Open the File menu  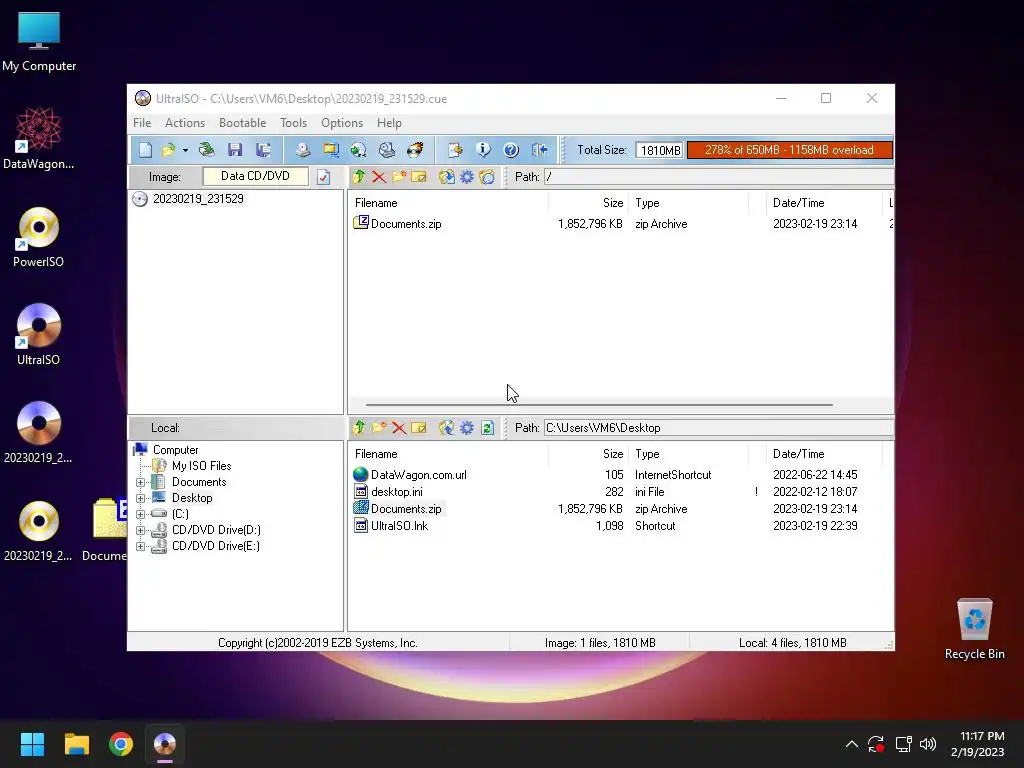142,123
